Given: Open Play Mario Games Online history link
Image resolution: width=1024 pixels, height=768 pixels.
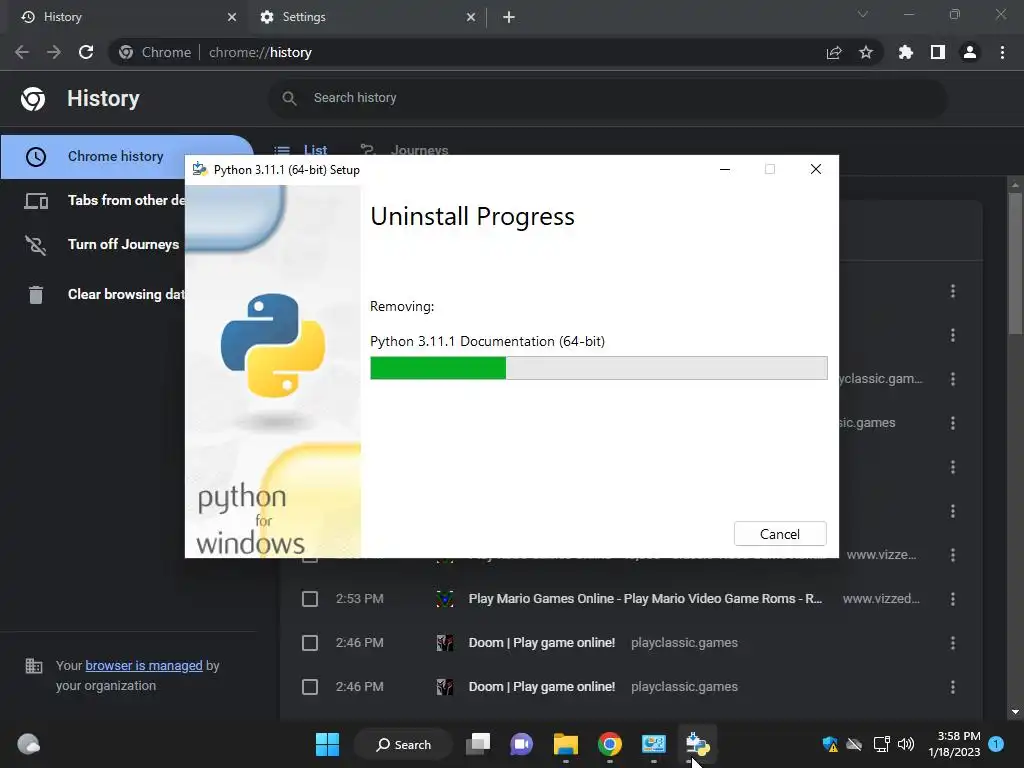Looking at the screenshot, I should coord(645,599).
